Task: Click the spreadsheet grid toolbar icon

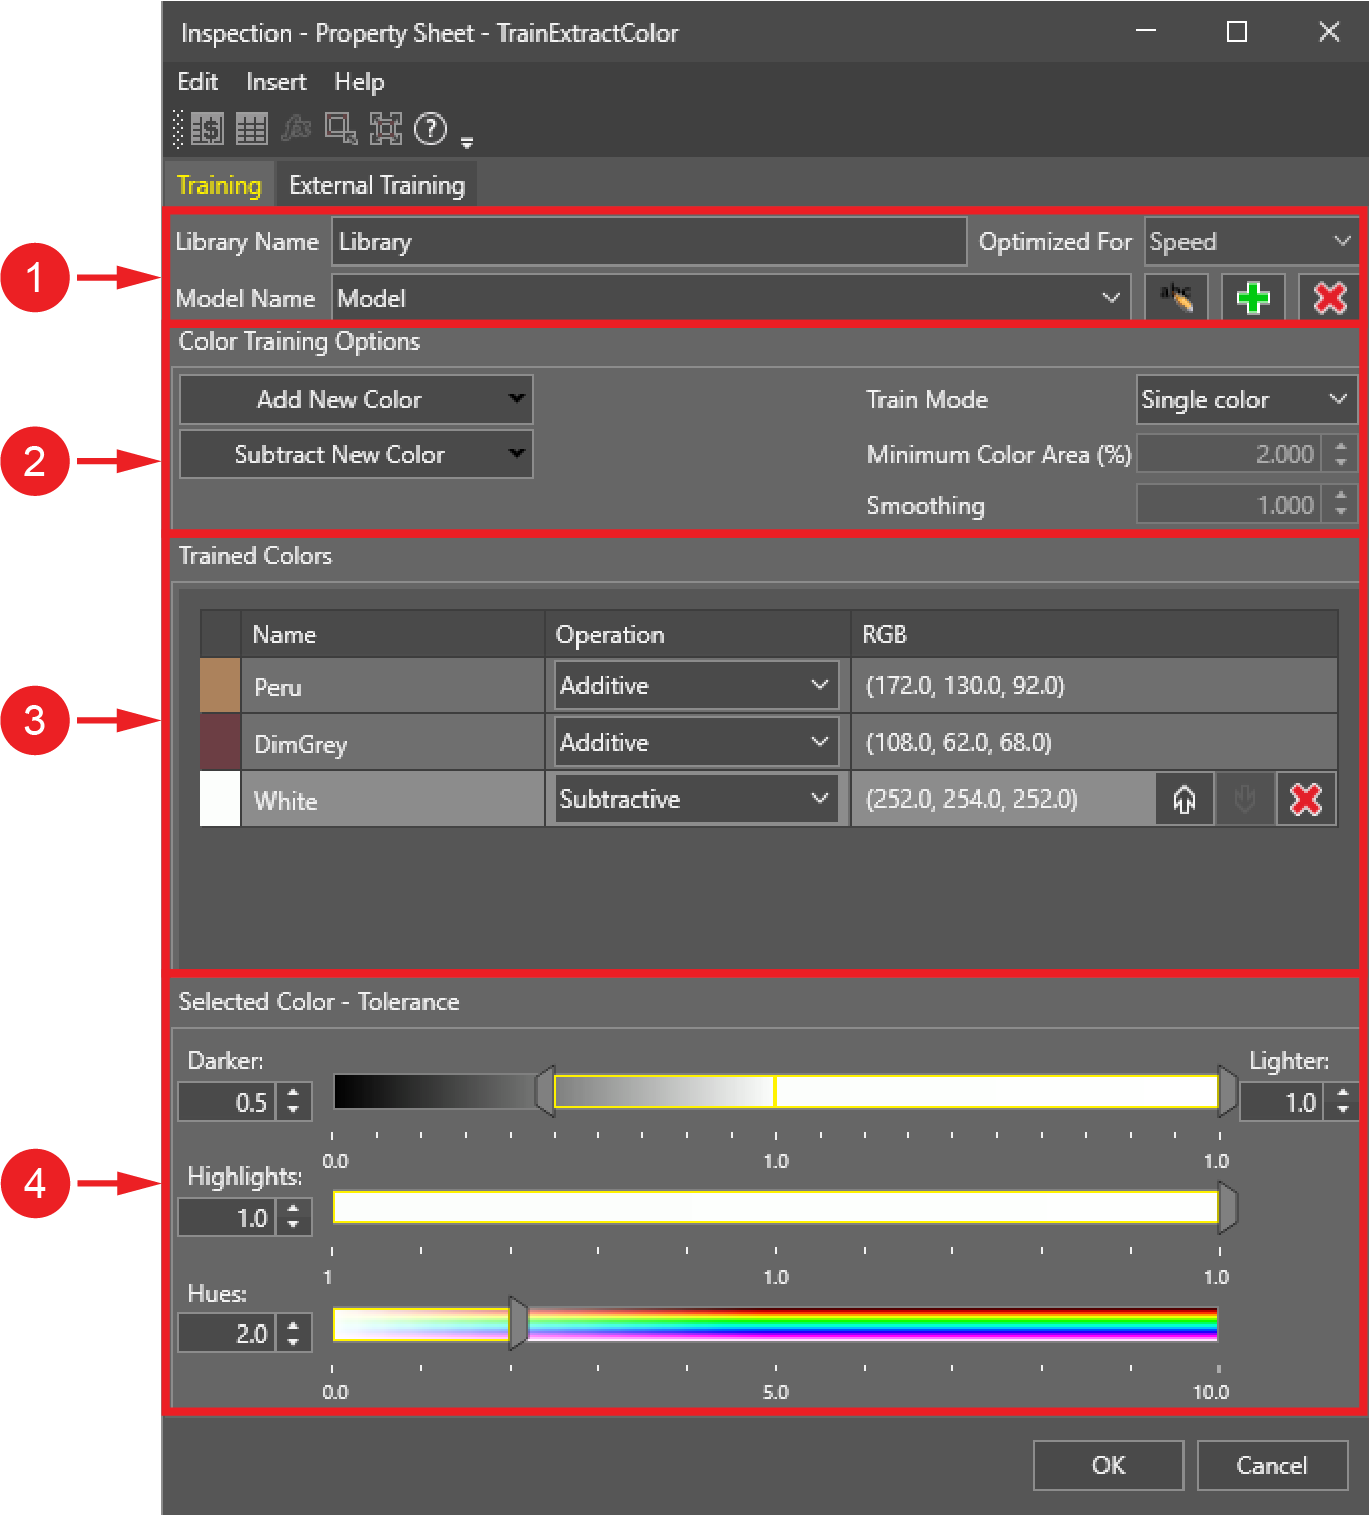Action: point(251,129)
